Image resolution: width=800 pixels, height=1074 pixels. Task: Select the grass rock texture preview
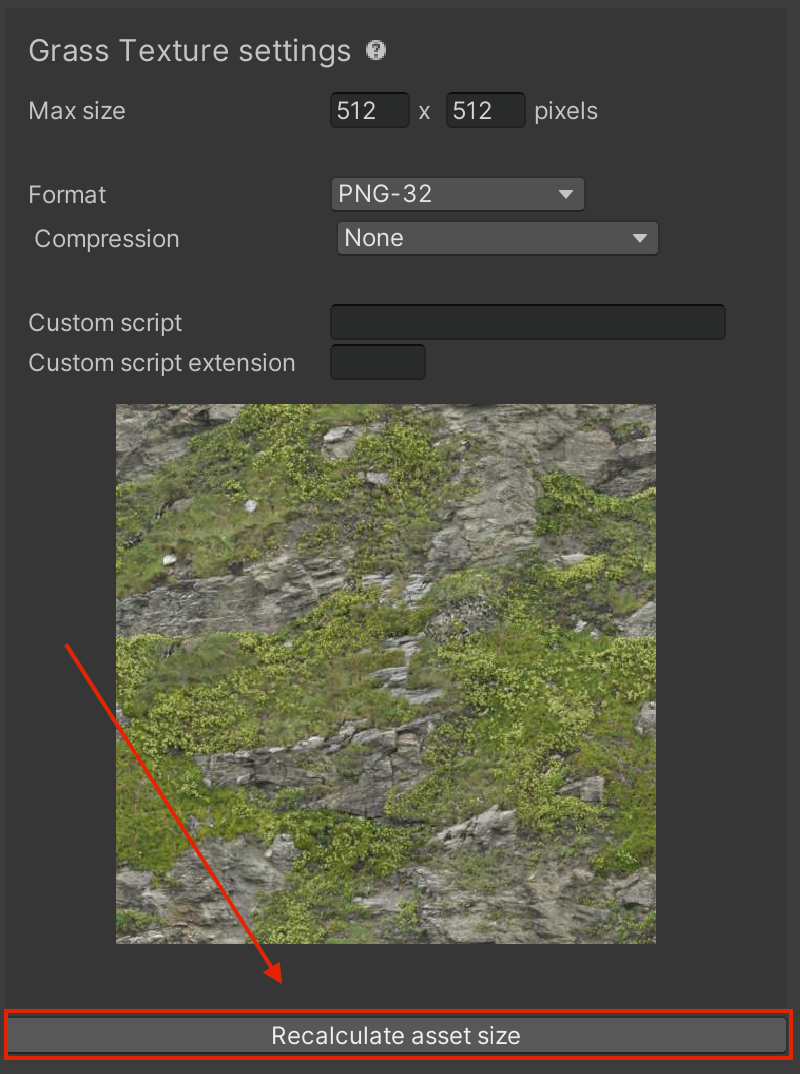pos(386,674)
